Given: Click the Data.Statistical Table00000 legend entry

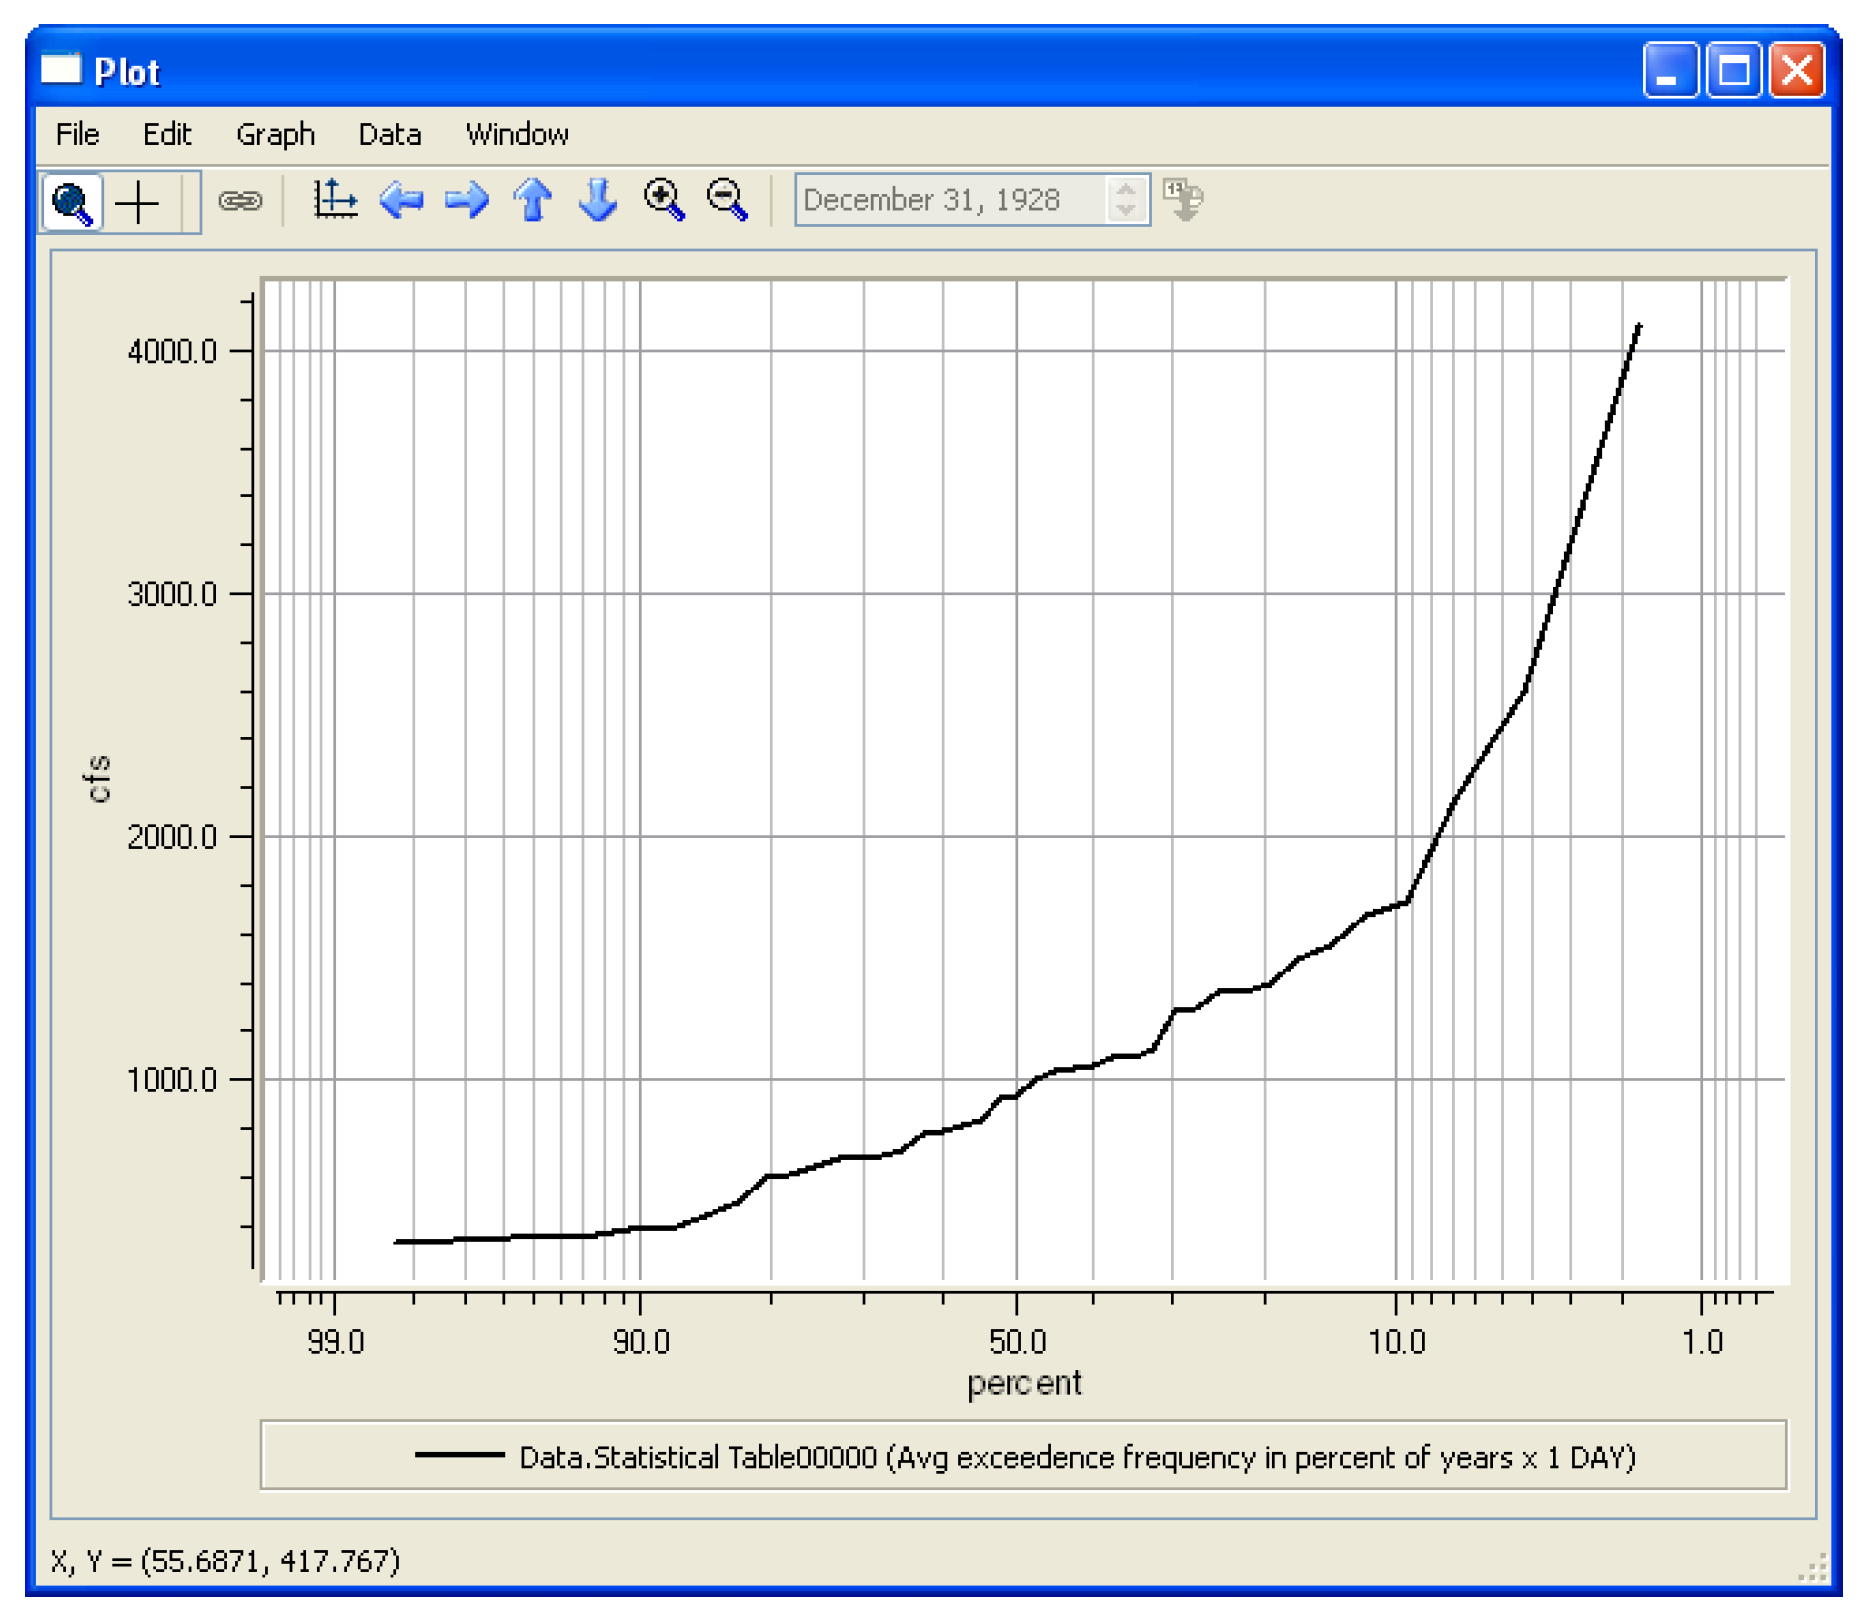Looking at the screenshot, I should click(1024, 1458).
